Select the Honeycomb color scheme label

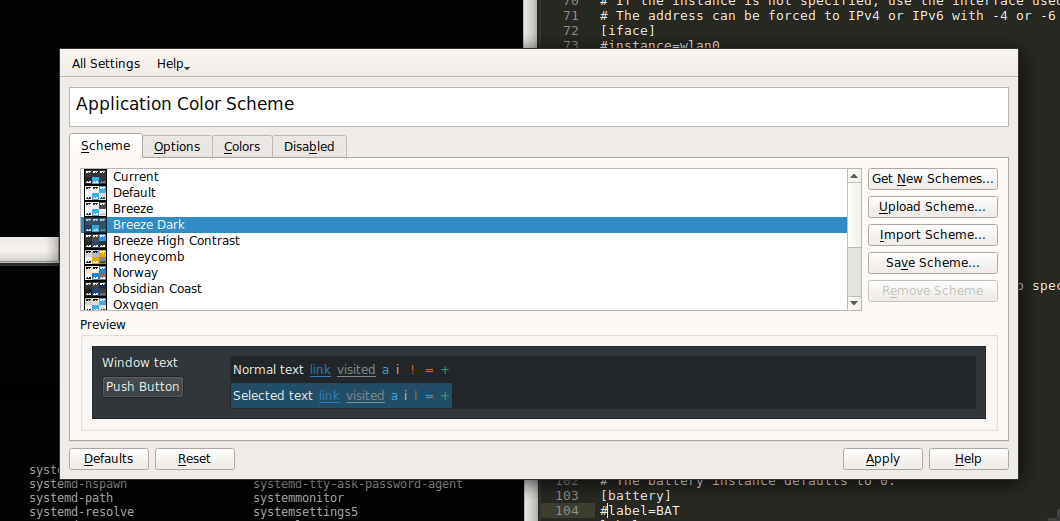click(x=149, y=257)
